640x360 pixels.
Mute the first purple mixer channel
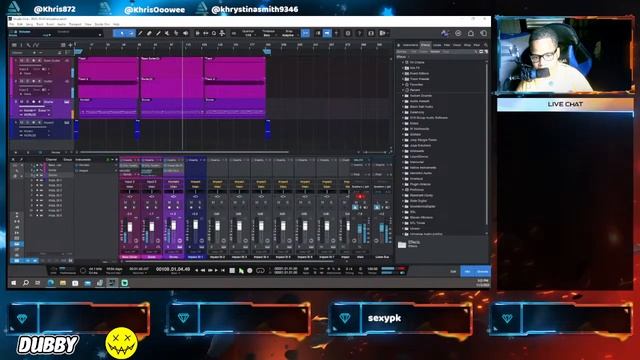[125, 202]
